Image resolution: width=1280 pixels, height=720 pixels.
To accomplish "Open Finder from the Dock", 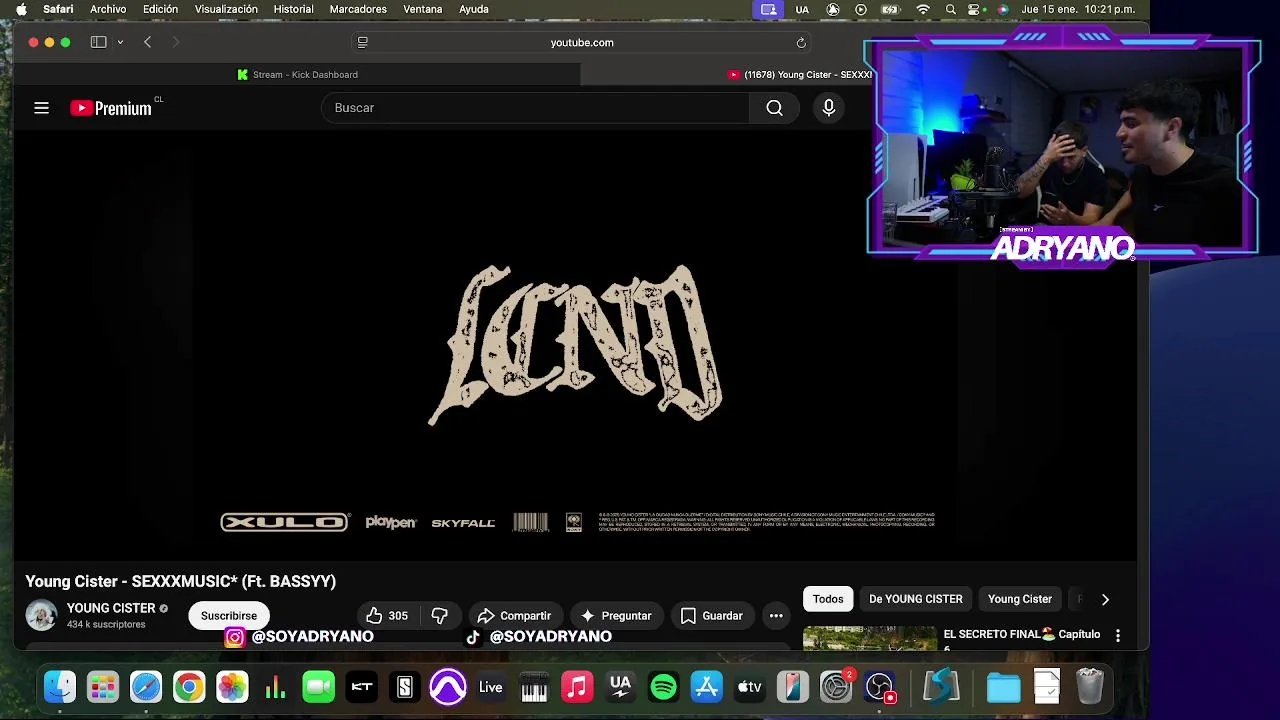I will click(x=60, y=687).
